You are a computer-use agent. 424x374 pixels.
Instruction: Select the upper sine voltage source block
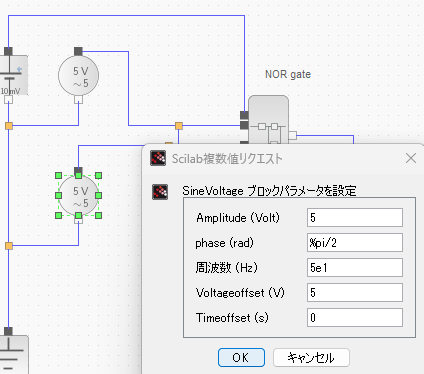78,76
